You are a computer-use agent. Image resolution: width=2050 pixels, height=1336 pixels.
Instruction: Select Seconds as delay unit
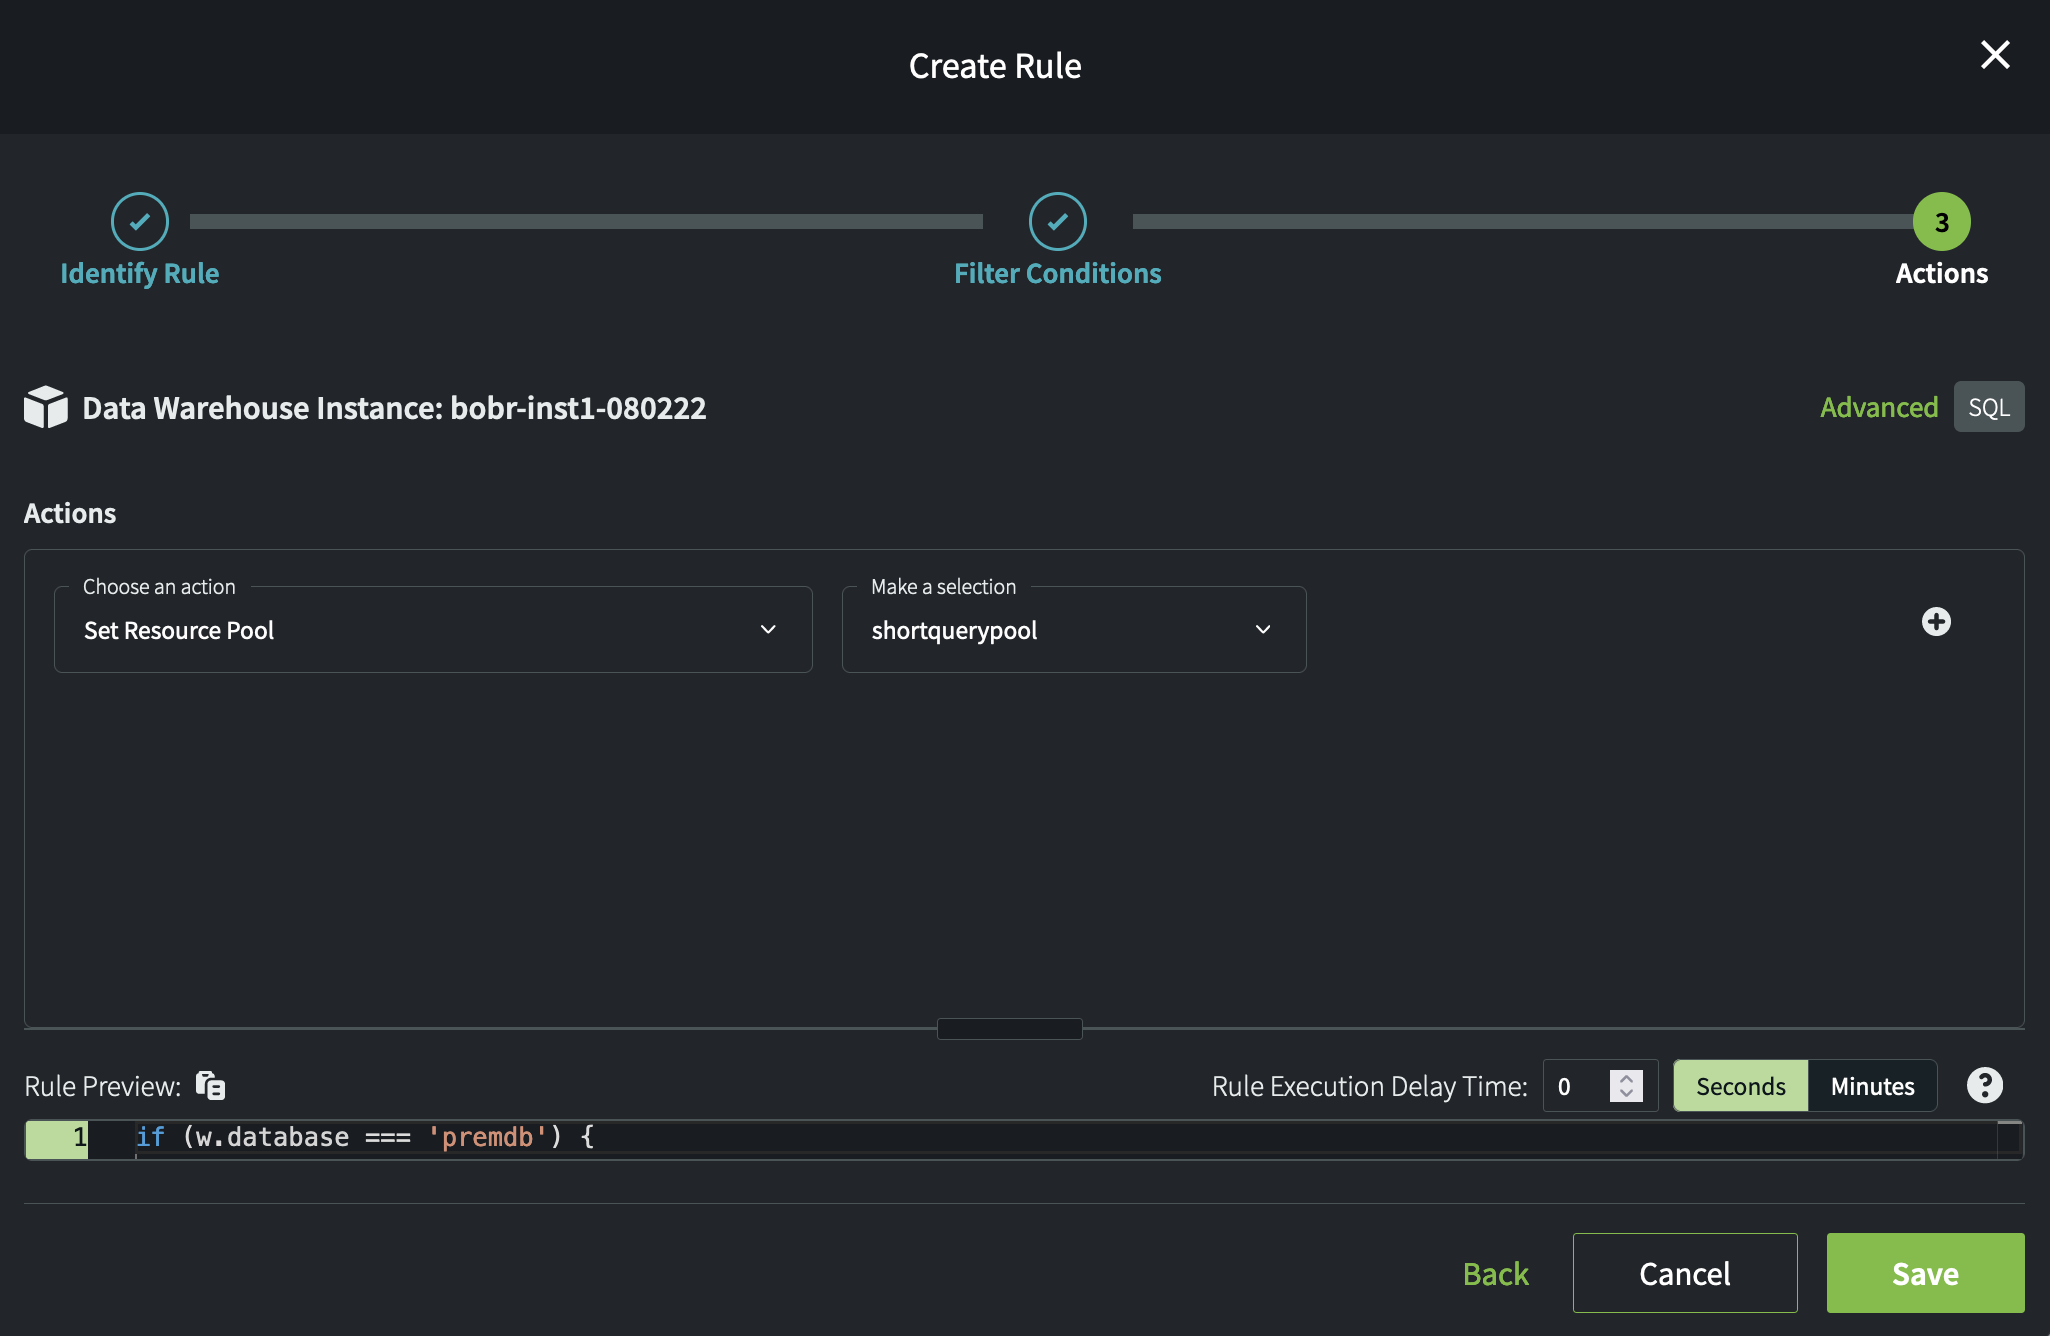[x=1740, y=1086]
